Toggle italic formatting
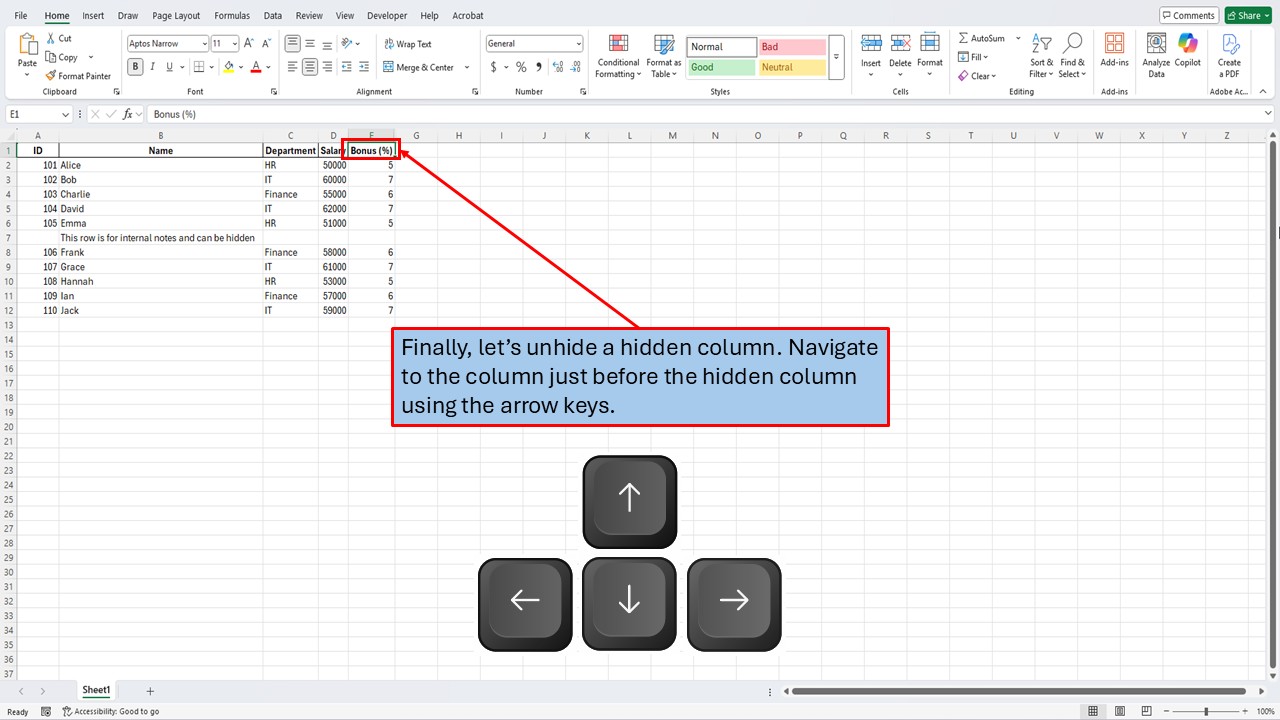 click(x=152, y=66)
